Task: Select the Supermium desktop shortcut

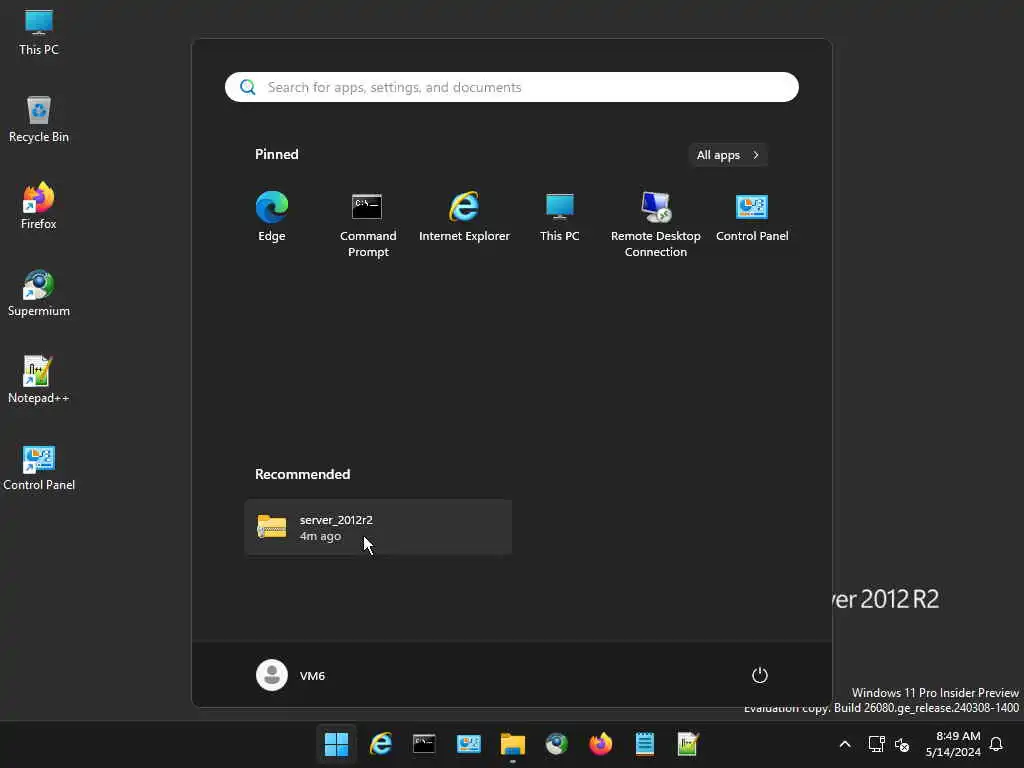Action: (39, 293)
